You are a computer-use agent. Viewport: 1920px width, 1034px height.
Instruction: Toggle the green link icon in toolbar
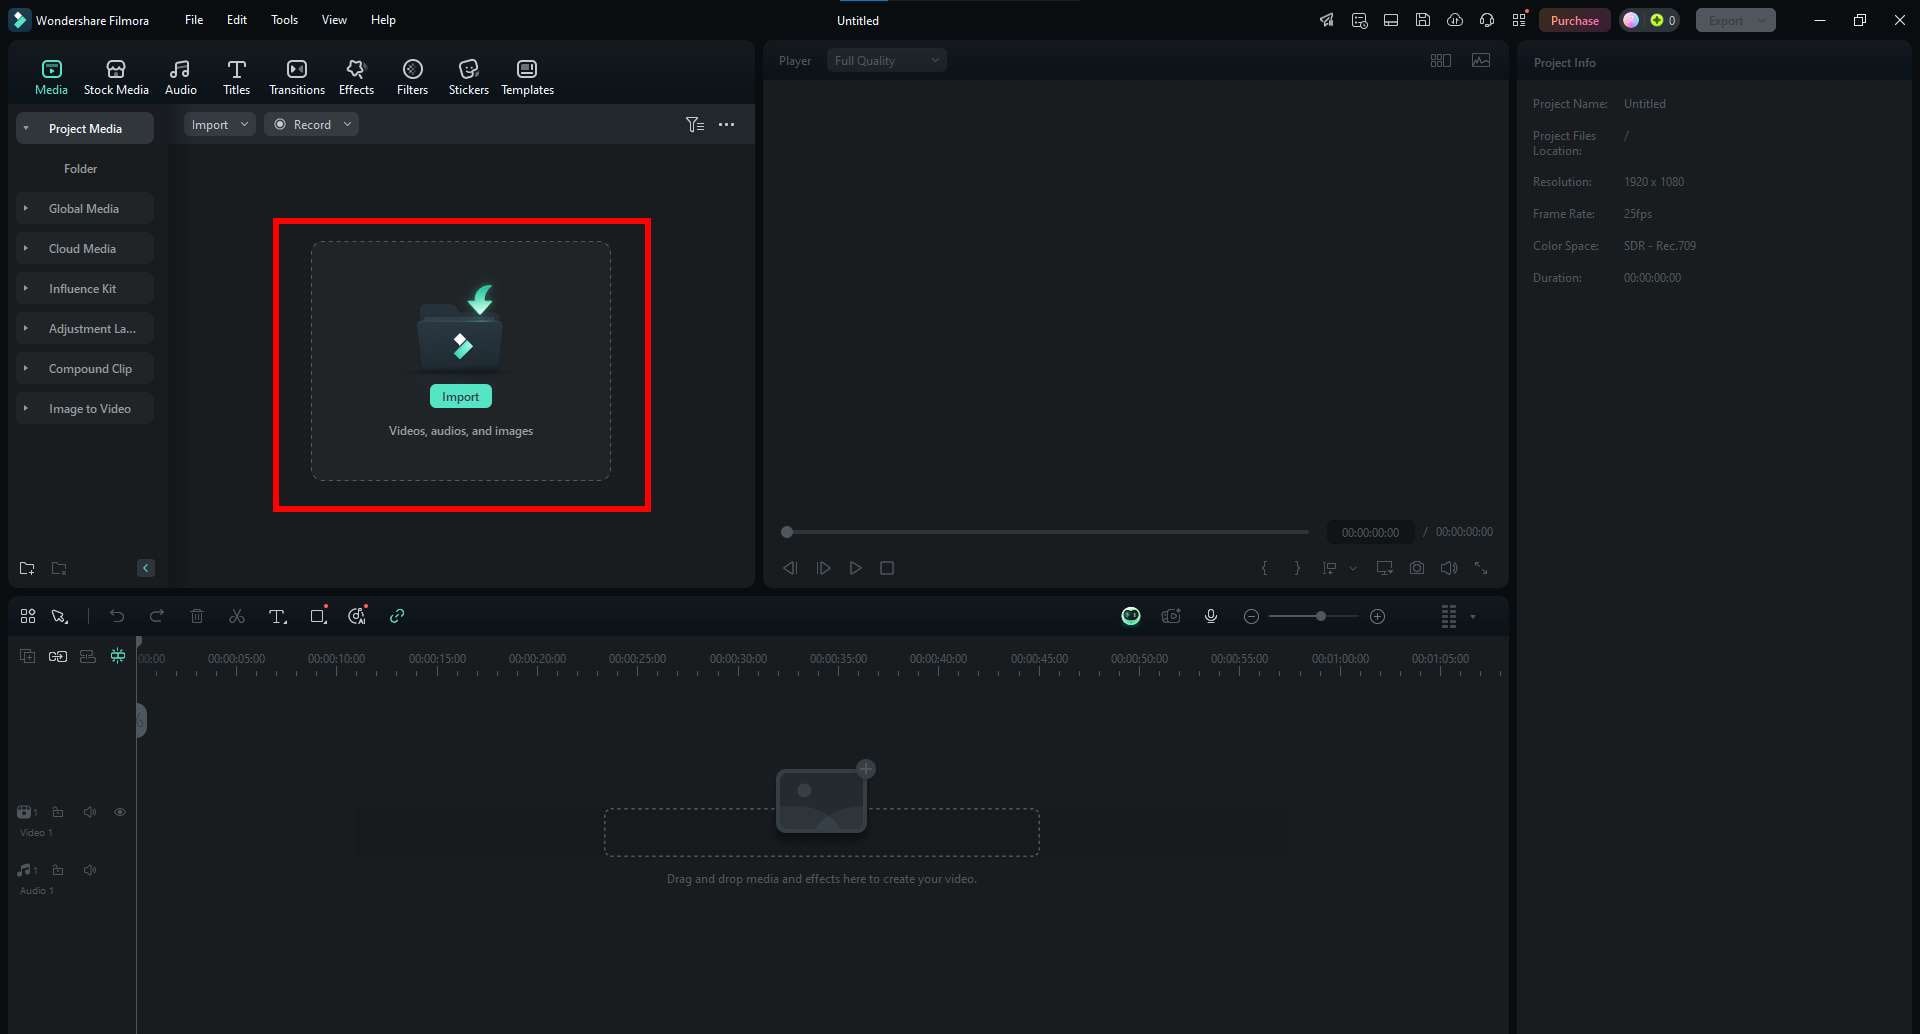397,617
